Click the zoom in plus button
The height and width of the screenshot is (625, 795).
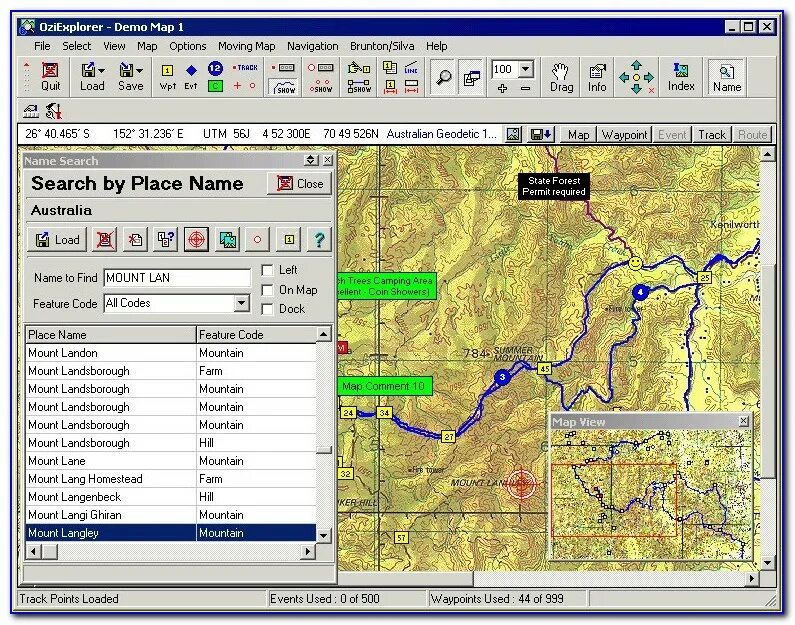(502, 88)
